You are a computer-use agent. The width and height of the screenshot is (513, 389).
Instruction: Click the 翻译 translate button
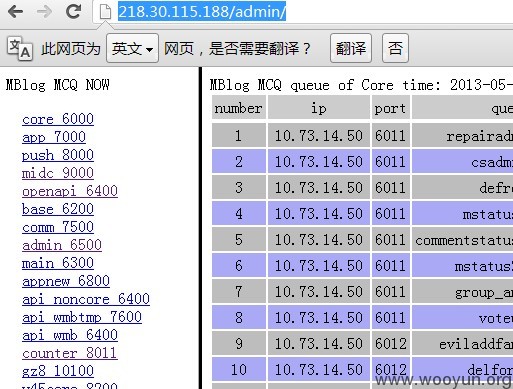351,48
